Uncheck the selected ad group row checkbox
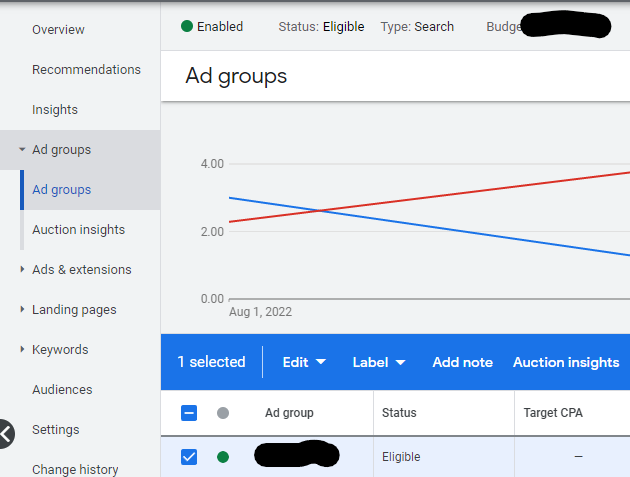The width and height of the screenshot is (630, 477). pos(189,457)
